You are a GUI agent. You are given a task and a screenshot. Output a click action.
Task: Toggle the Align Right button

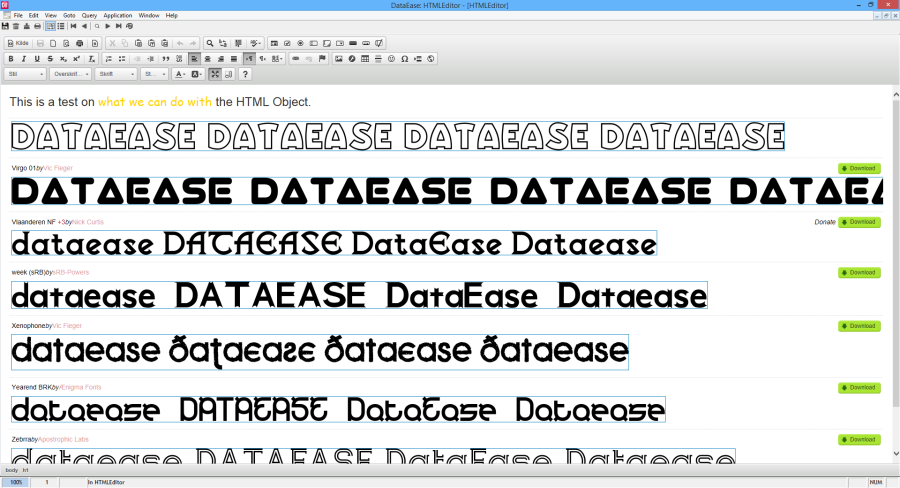220,59
